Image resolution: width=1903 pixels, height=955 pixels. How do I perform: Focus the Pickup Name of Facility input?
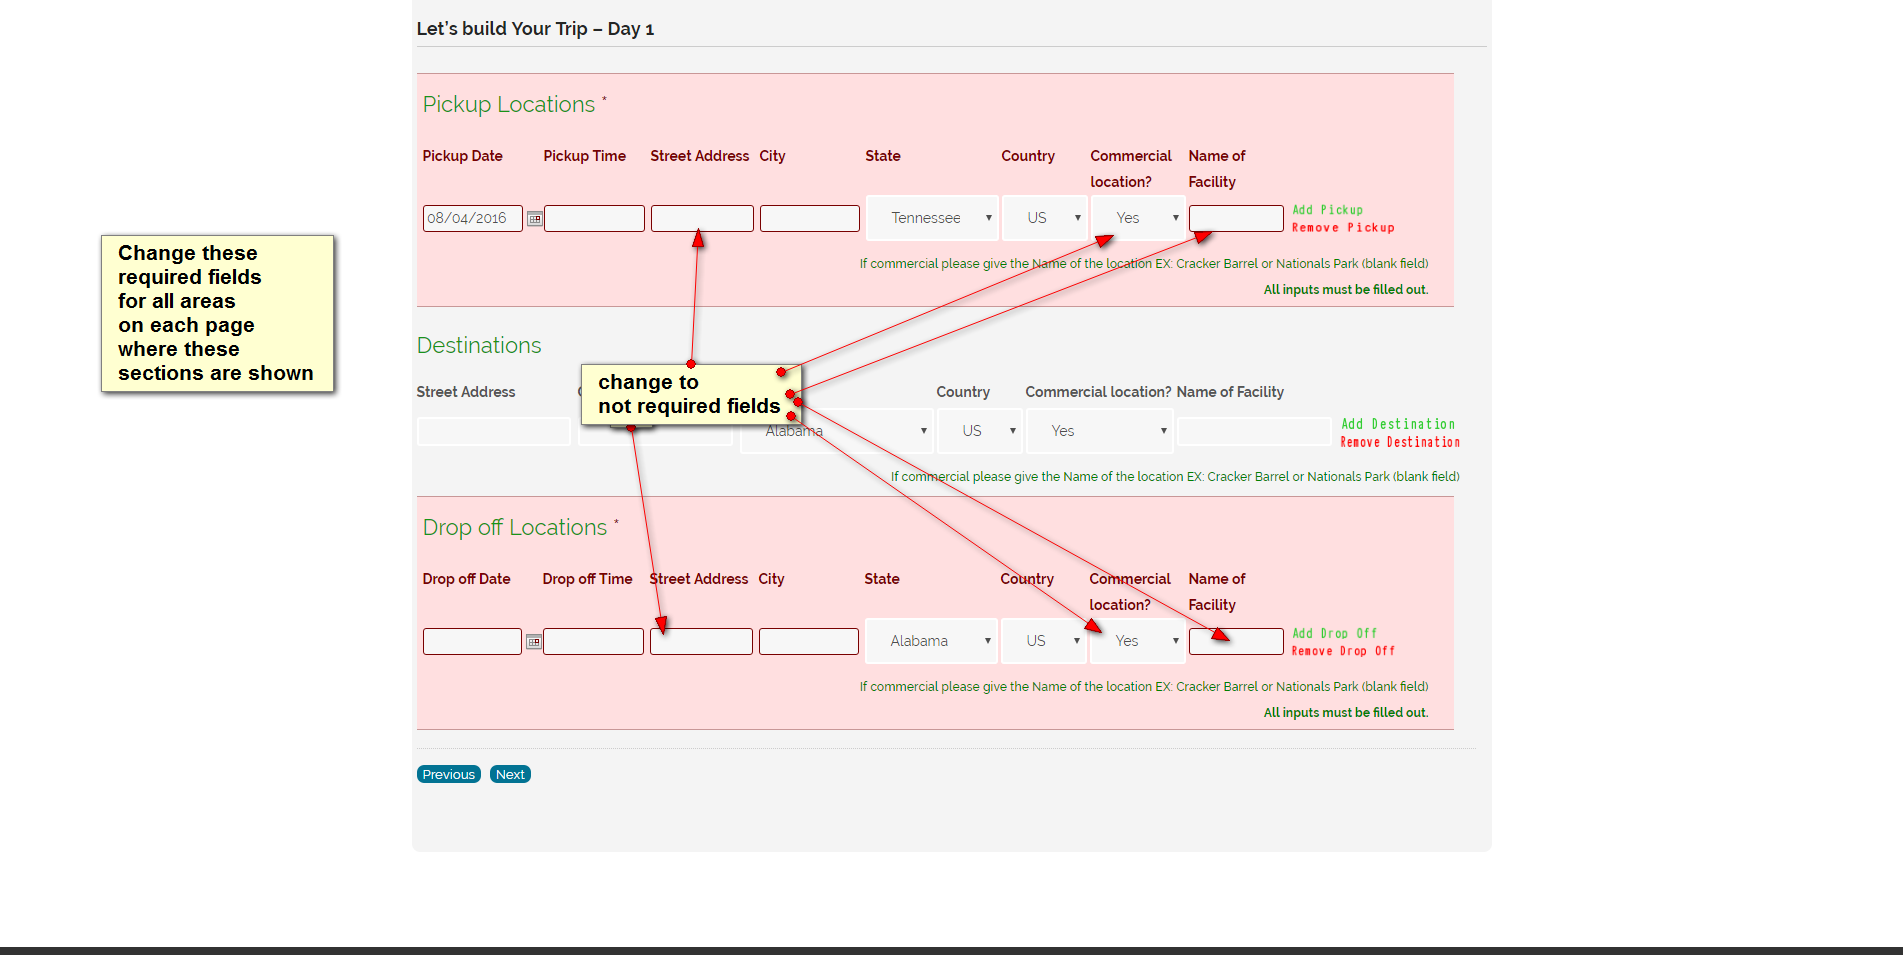click(1236, 218)
